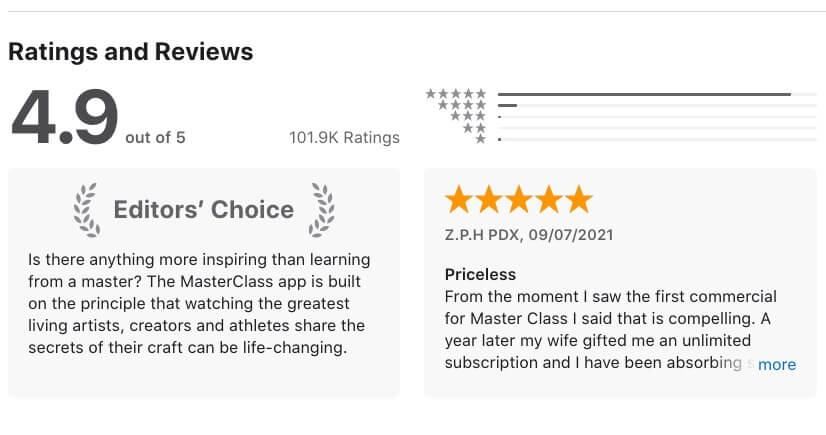Screen dimensions: 826x435
Task: Click the five-star rating distribution bar
Action: (657, 94)
